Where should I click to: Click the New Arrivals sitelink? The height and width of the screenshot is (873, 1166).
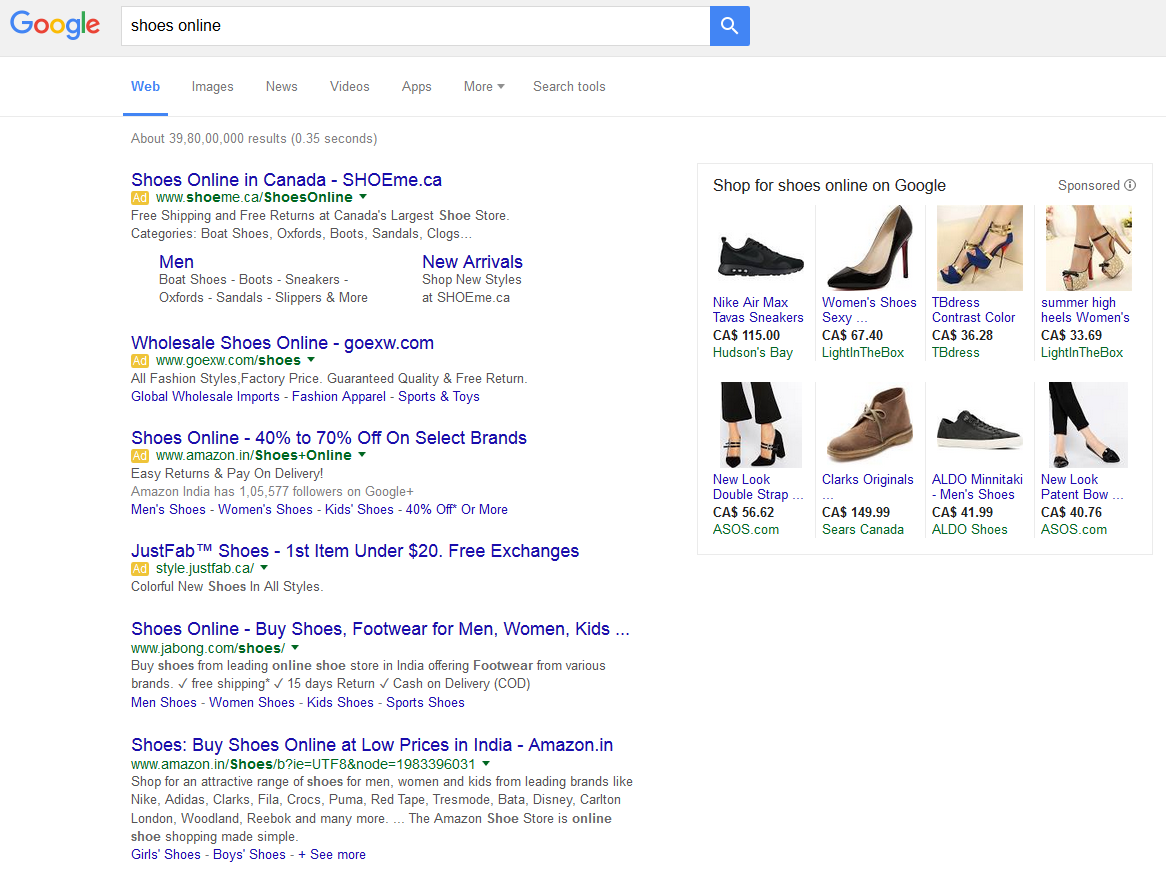click(472, 262)
